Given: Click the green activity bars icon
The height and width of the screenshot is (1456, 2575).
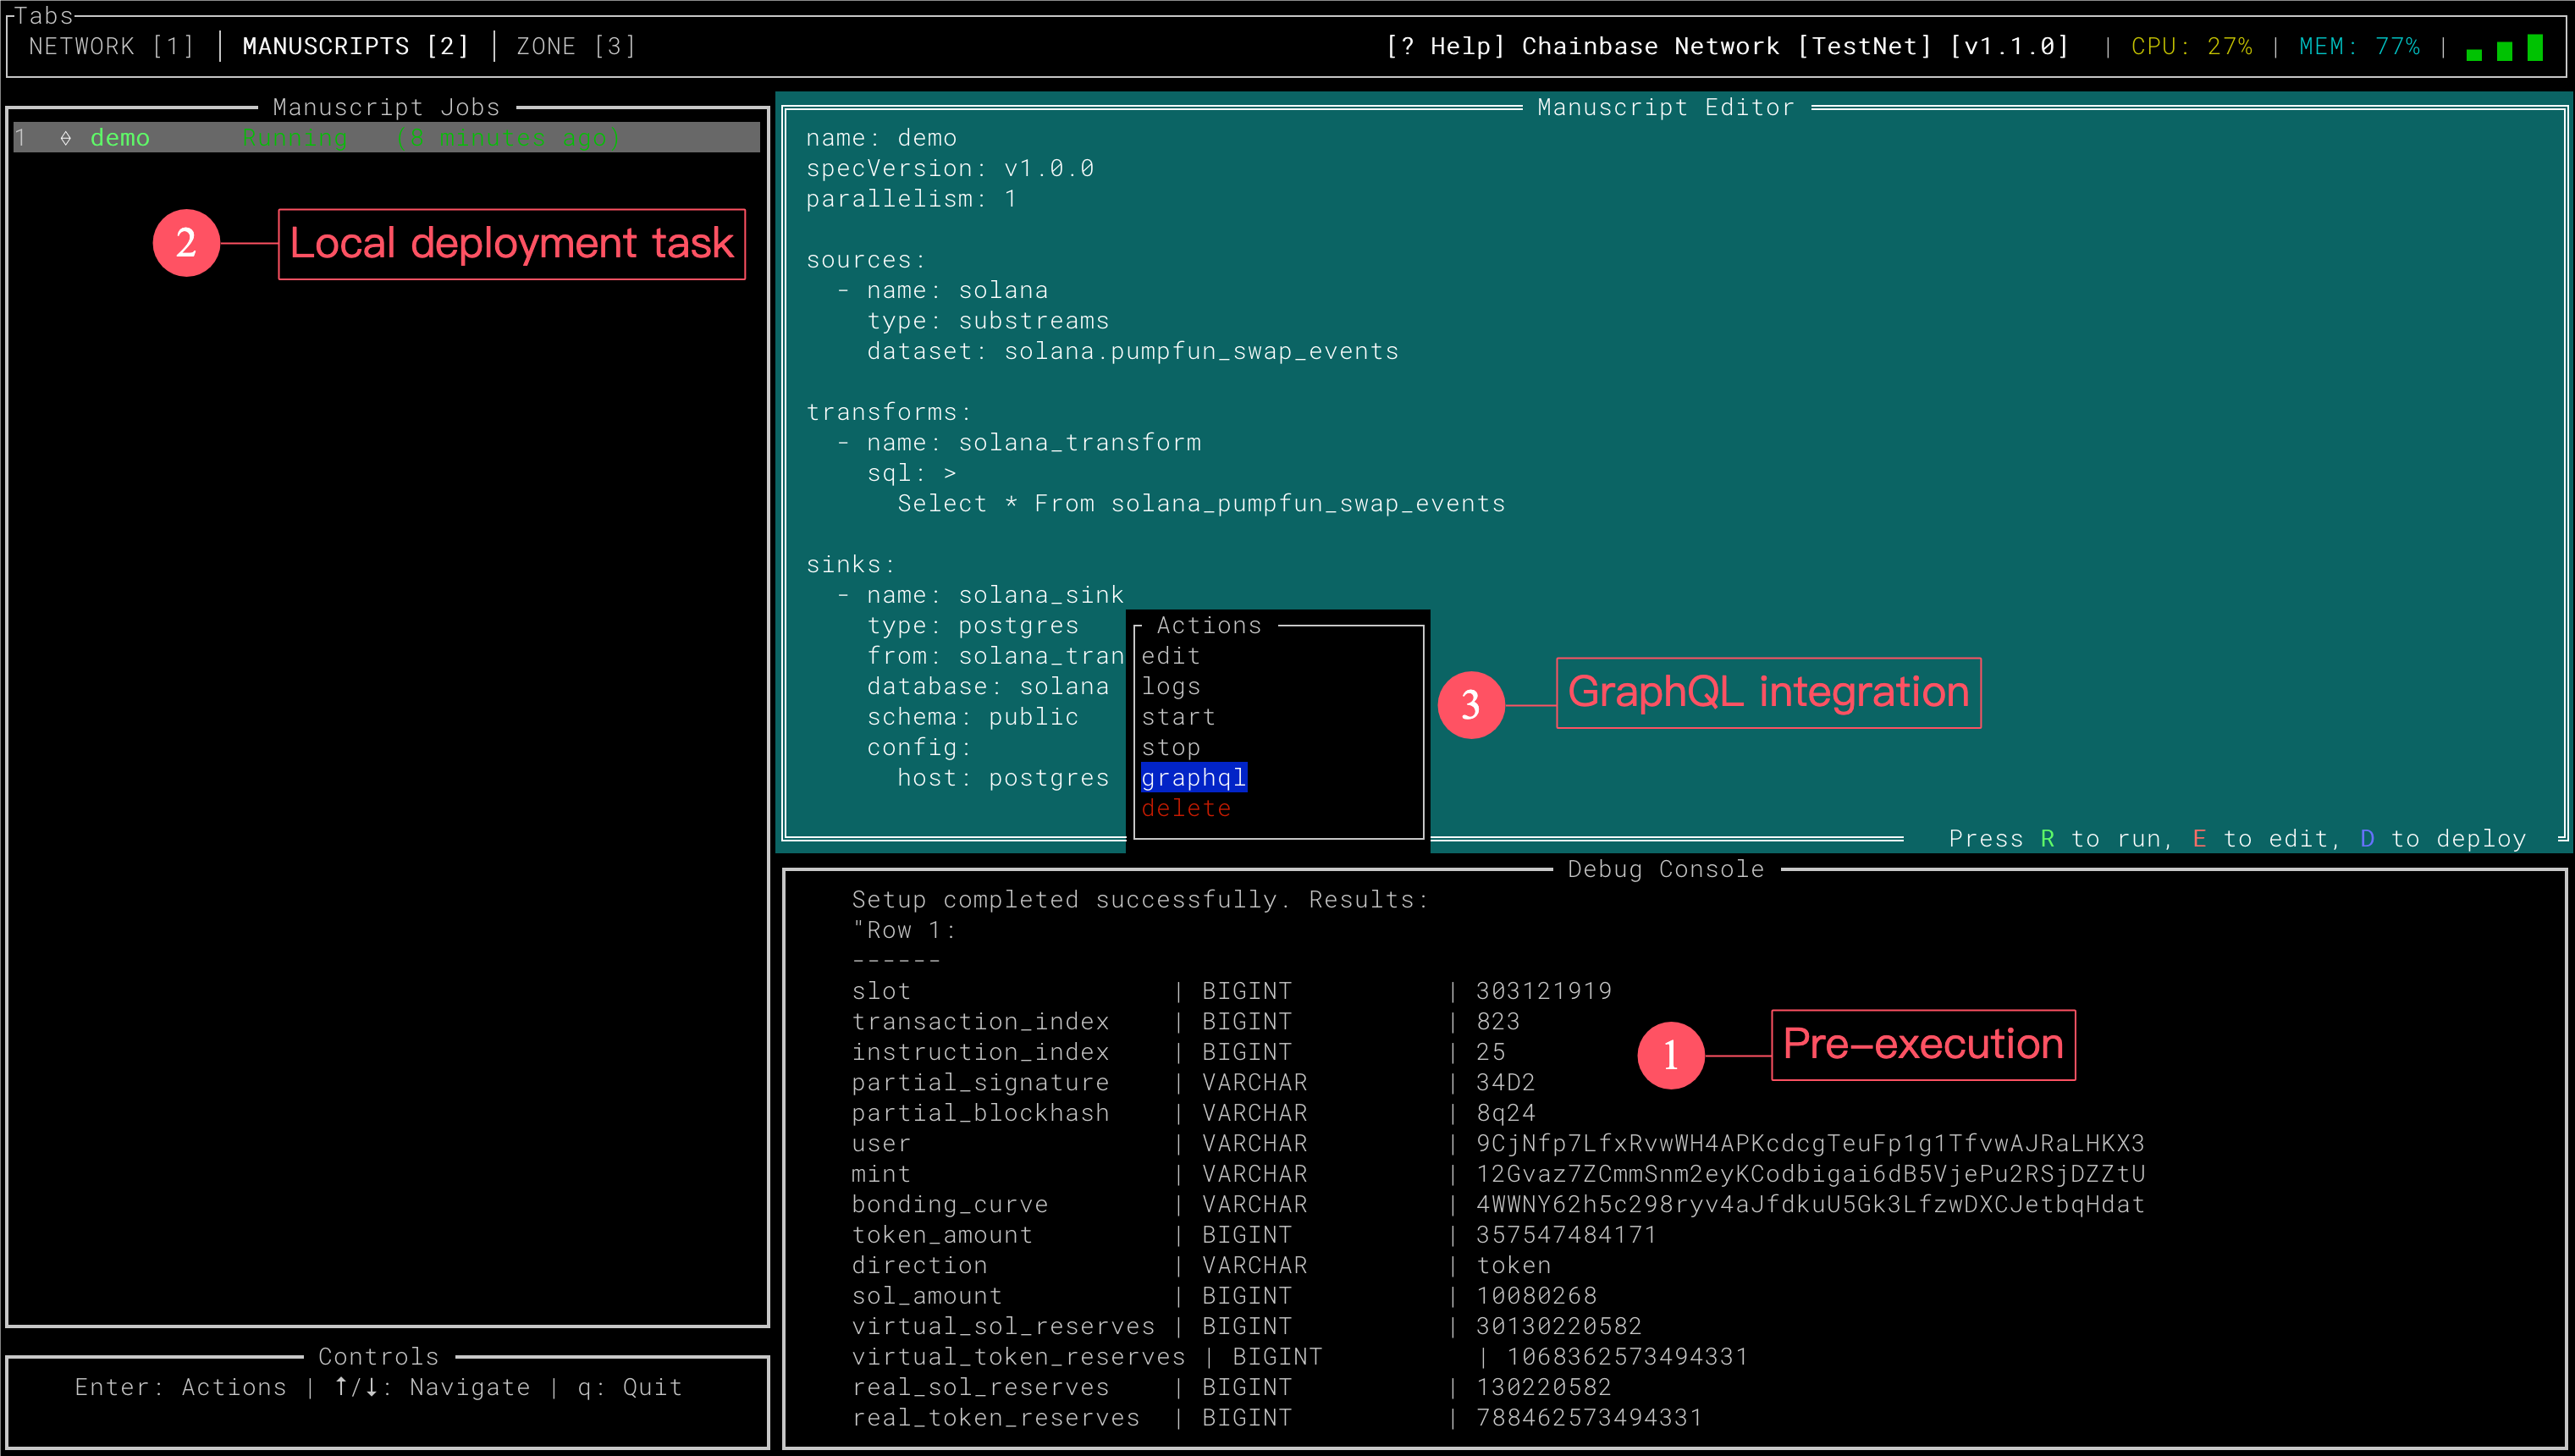Looking at the screenshot, I should pos(2504,47).
